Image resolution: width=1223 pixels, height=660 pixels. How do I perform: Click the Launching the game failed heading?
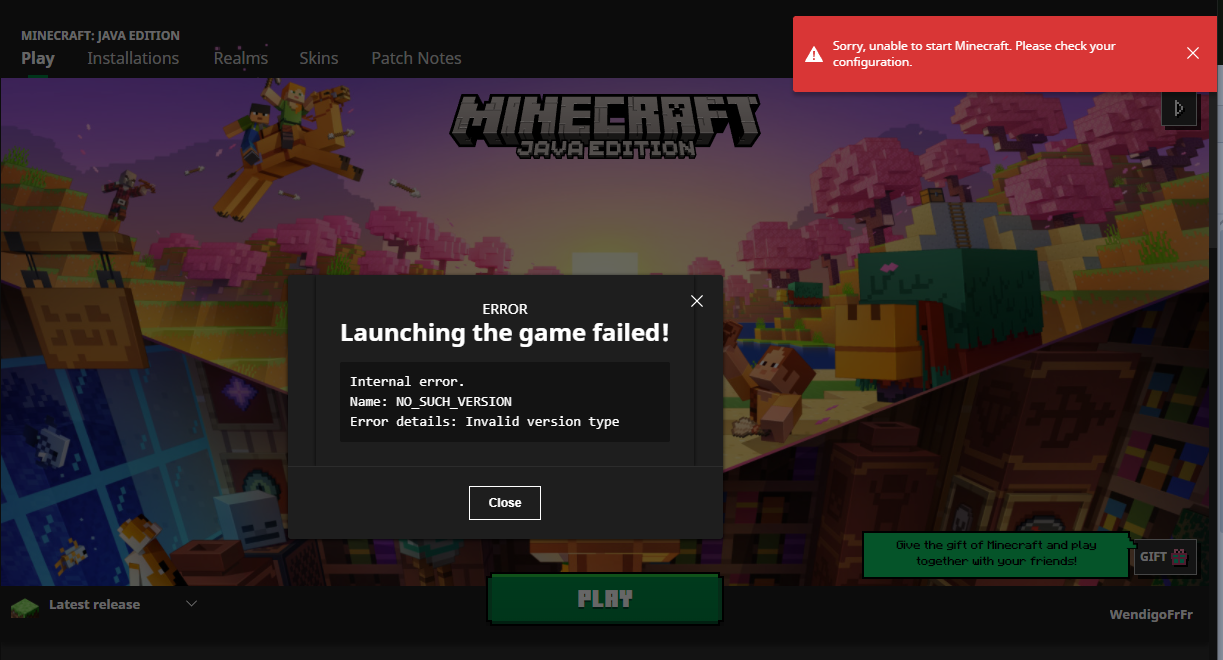(505, 333)
